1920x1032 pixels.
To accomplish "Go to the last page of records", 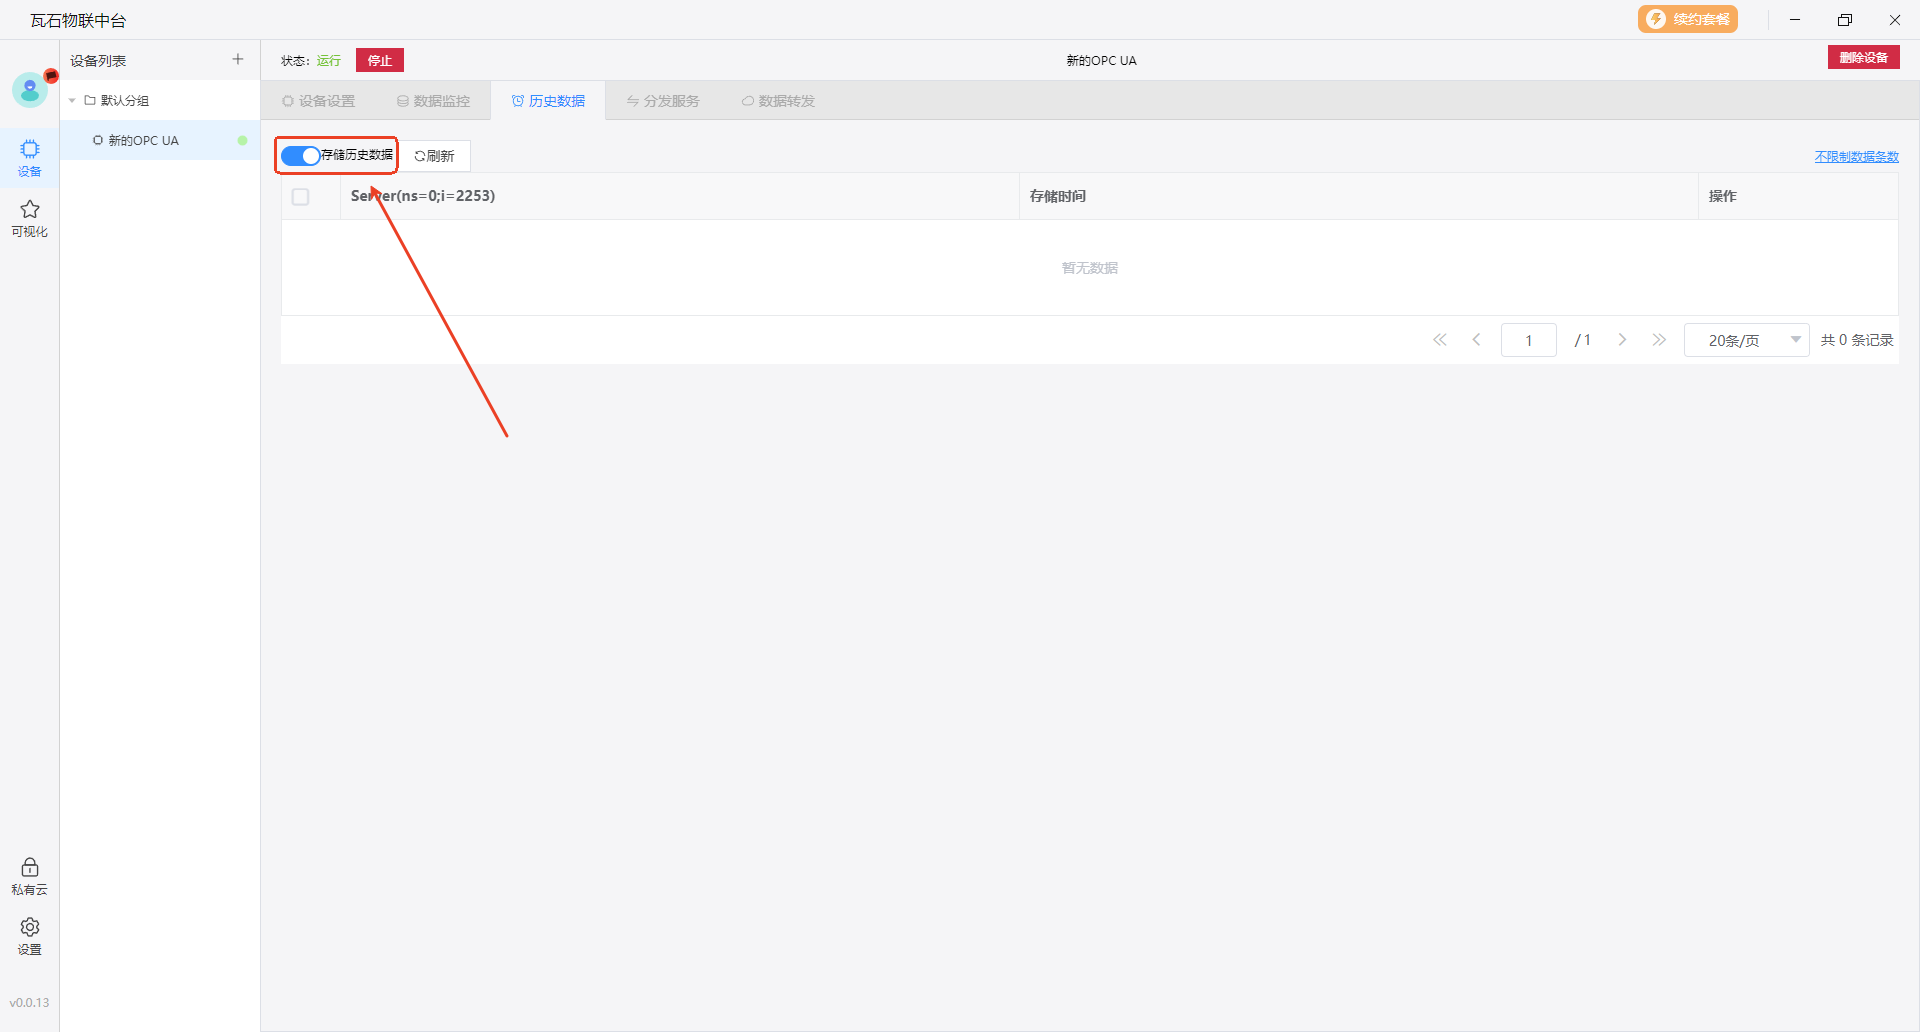I will point(1659,340).
